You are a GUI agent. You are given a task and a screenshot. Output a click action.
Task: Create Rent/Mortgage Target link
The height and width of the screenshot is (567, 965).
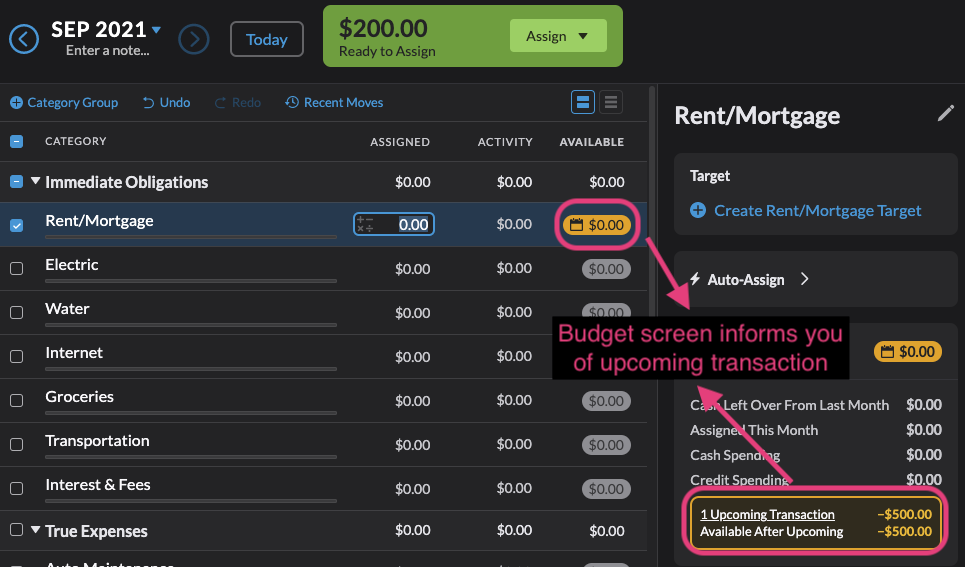pos(817,211)
